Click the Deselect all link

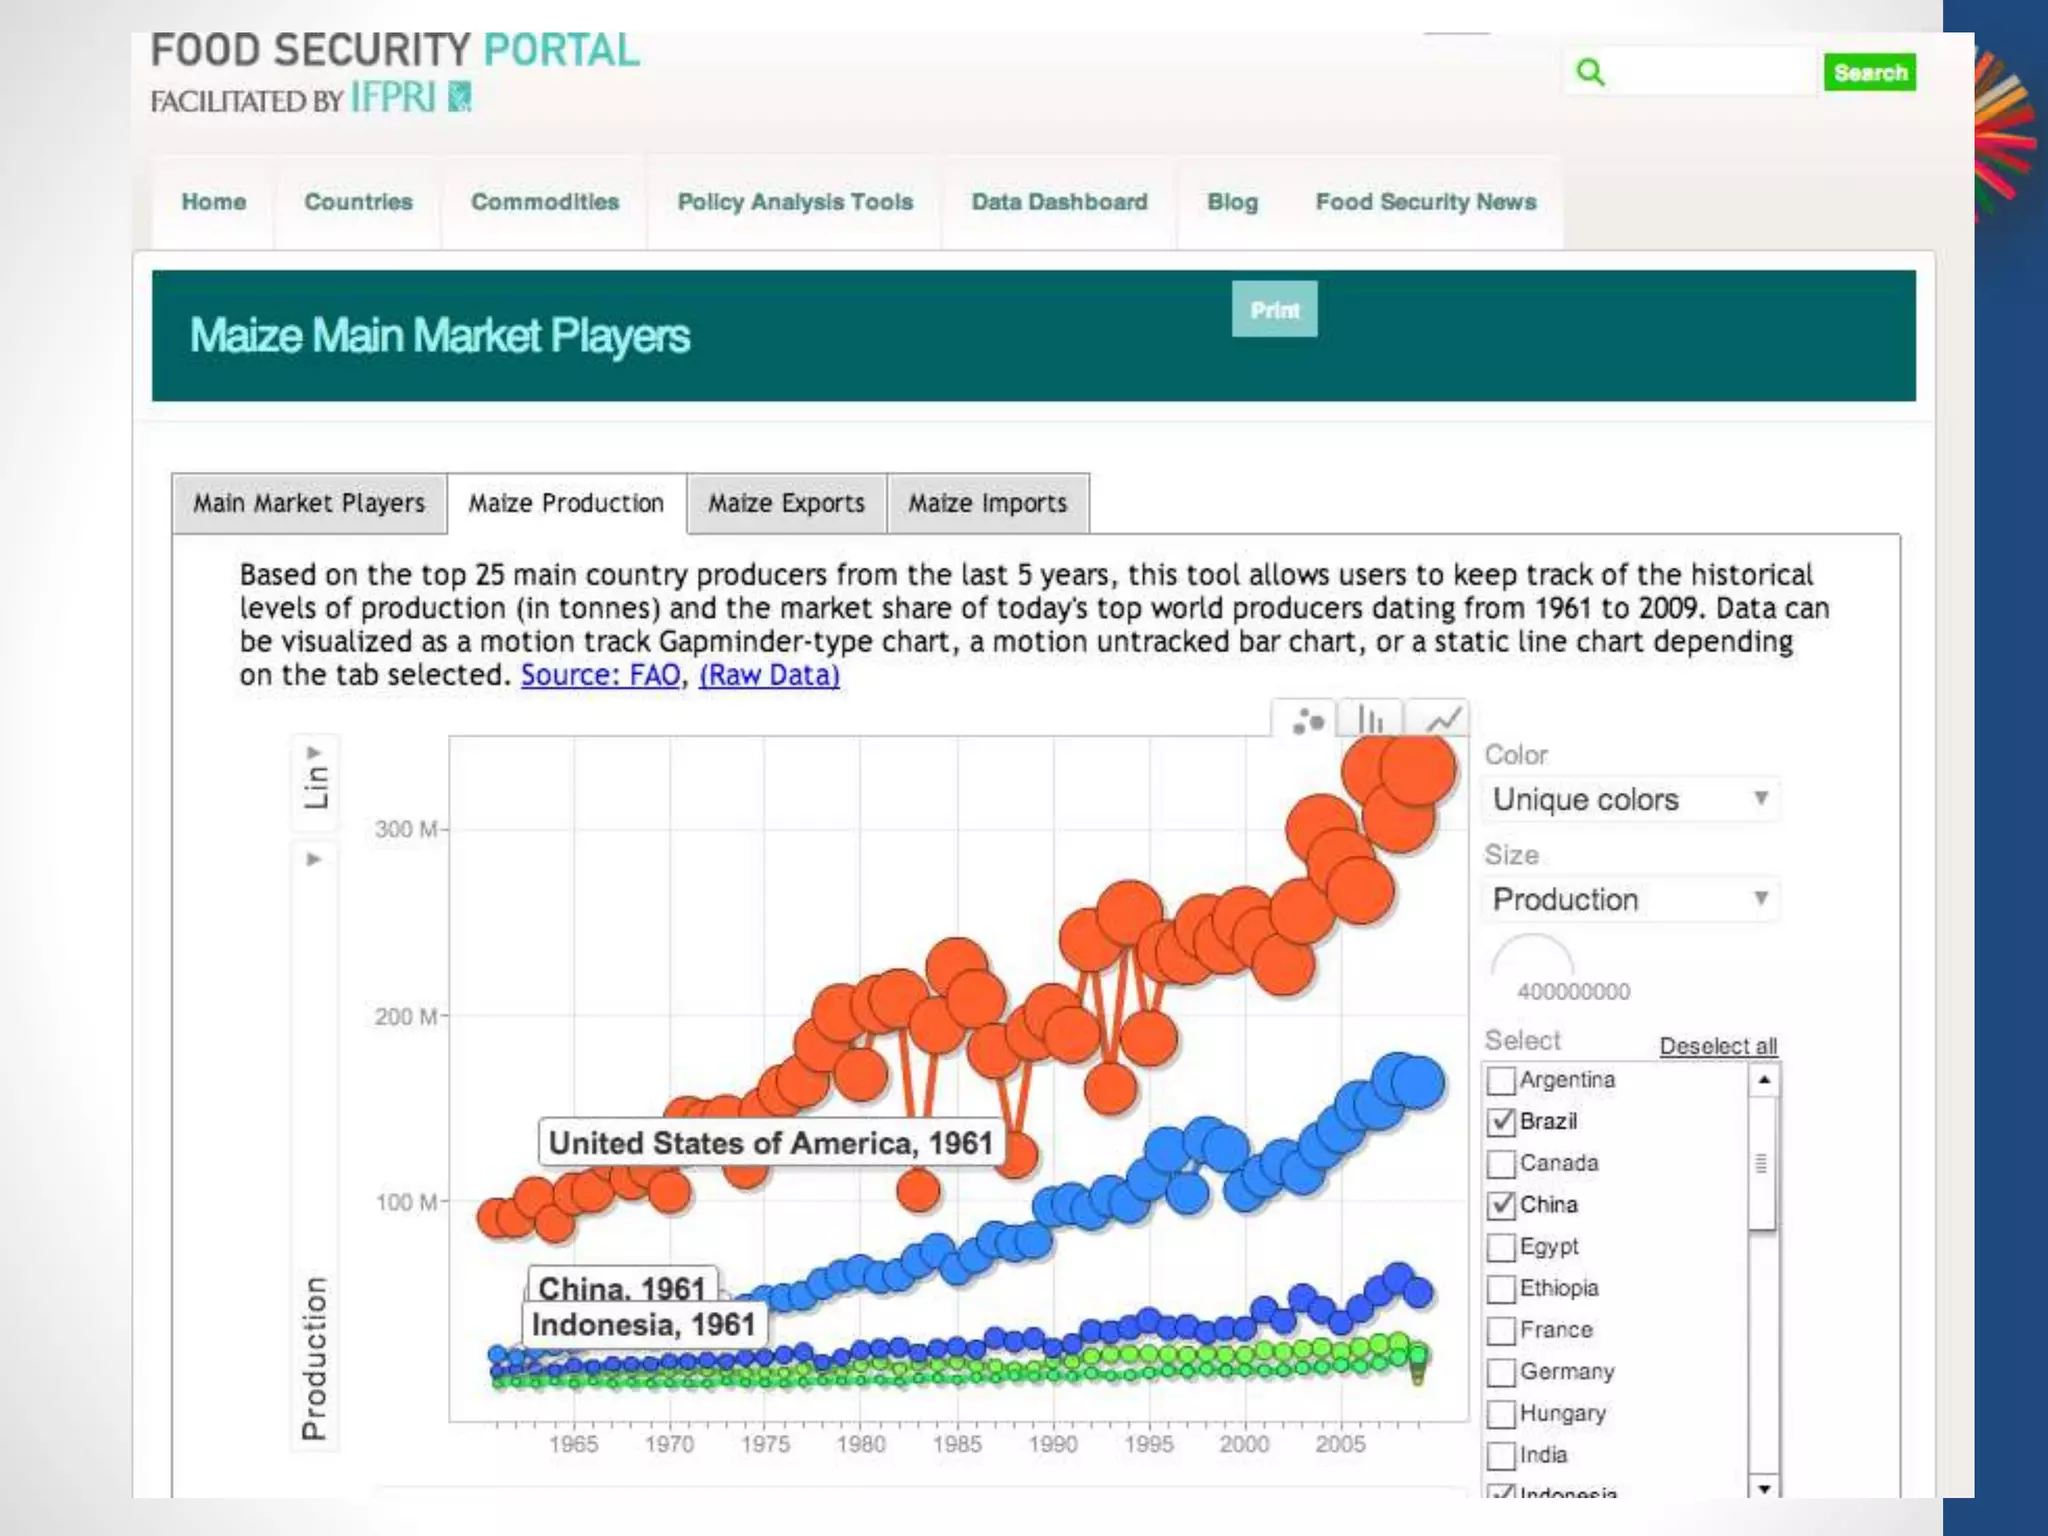[1718, 1046]
